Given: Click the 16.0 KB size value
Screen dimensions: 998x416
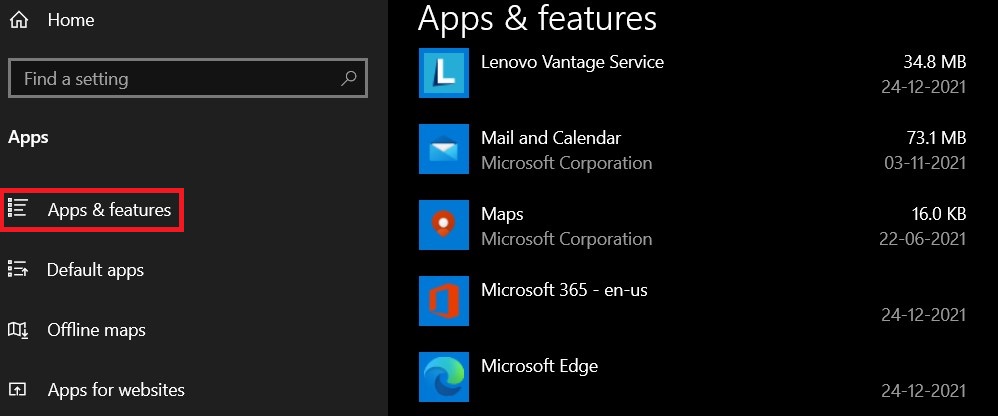Looking at the screenshot, I should coord(938,214).
